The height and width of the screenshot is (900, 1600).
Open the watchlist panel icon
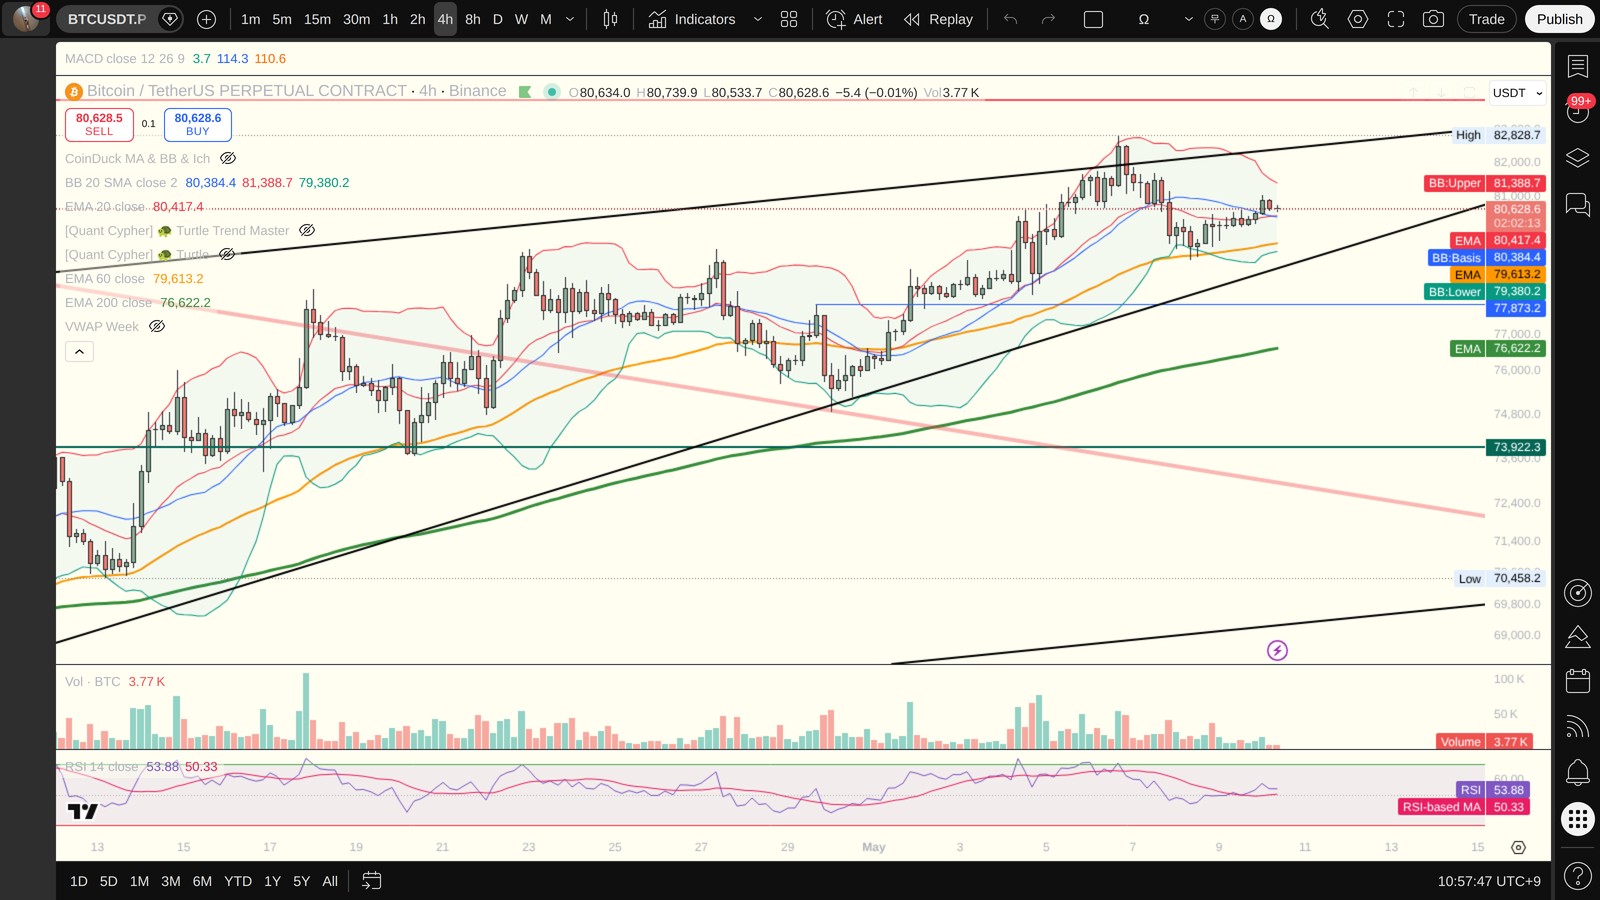(x=1578, y=66)
